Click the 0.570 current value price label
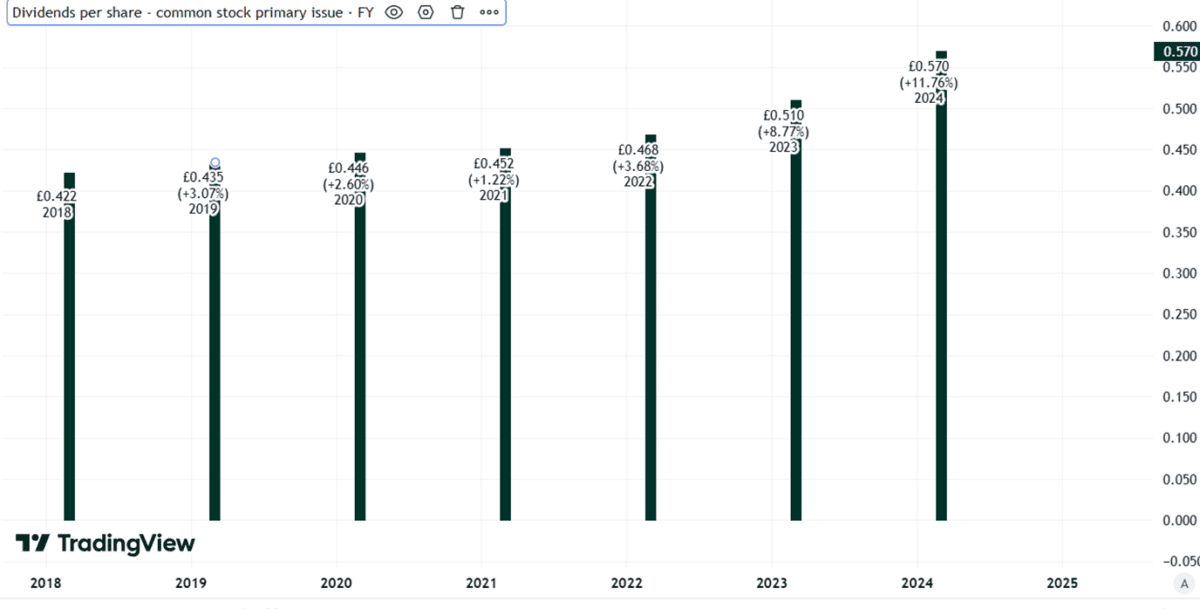Viewport: 1200px width, 609px height. point(1175,51)
